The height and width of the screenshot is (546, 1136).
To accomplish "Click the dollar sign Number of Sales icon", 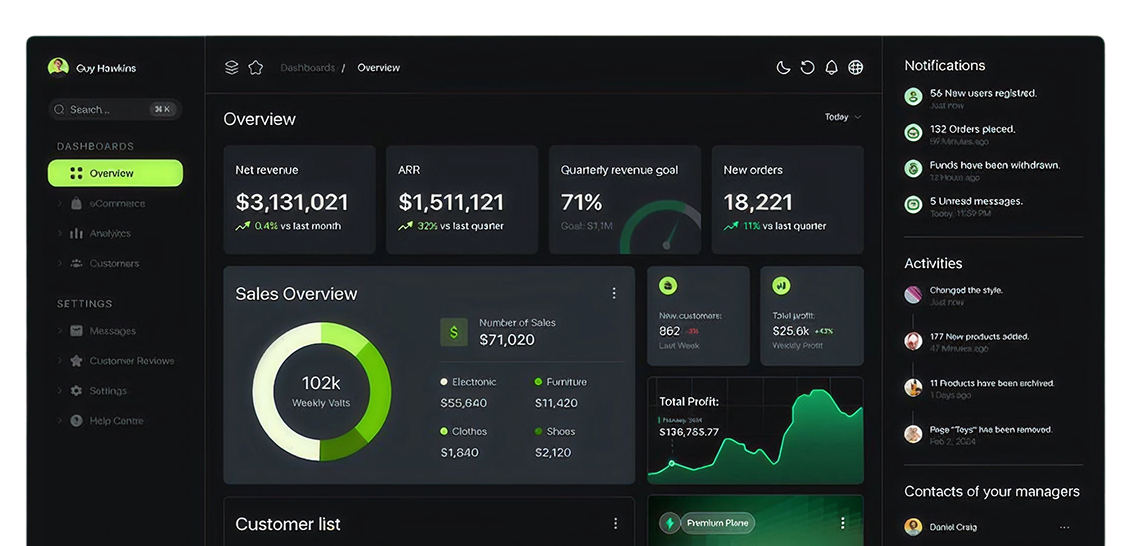I will click(454, 332).
